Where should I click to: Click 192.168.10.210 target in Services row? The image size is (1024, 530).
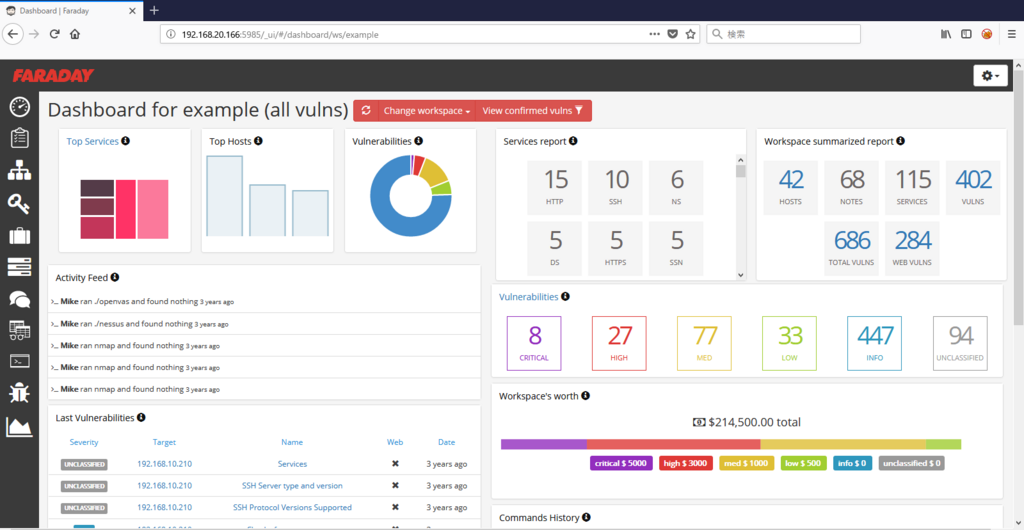click(x=165, y=463)
